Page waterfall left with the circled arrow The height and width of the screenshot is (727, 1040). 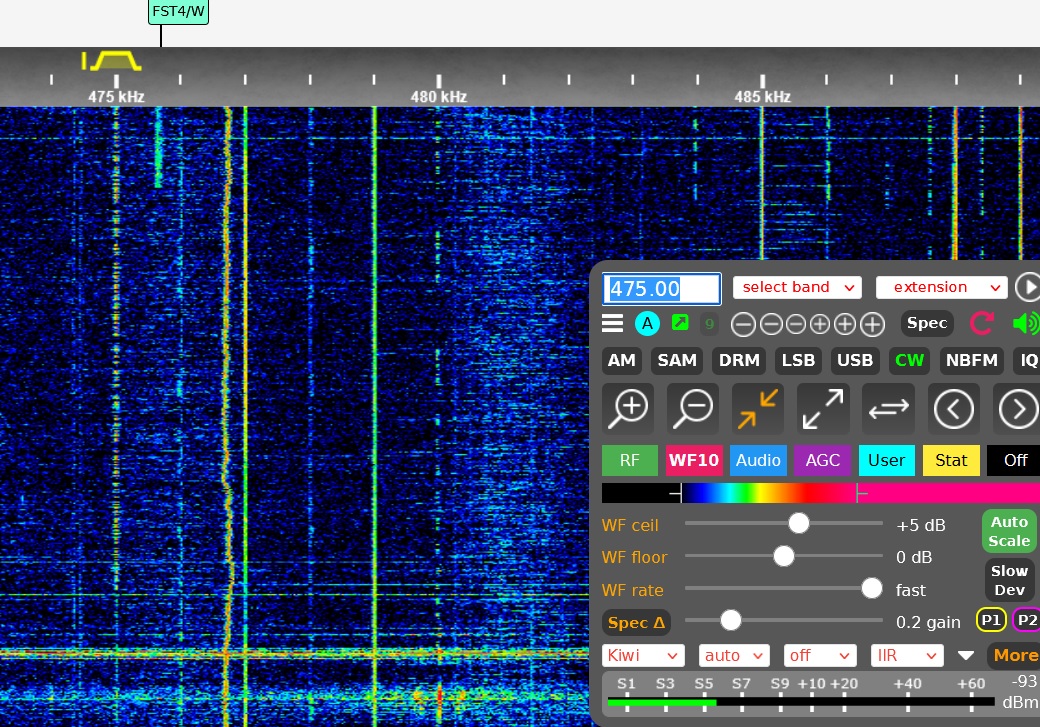coord(953,408)
